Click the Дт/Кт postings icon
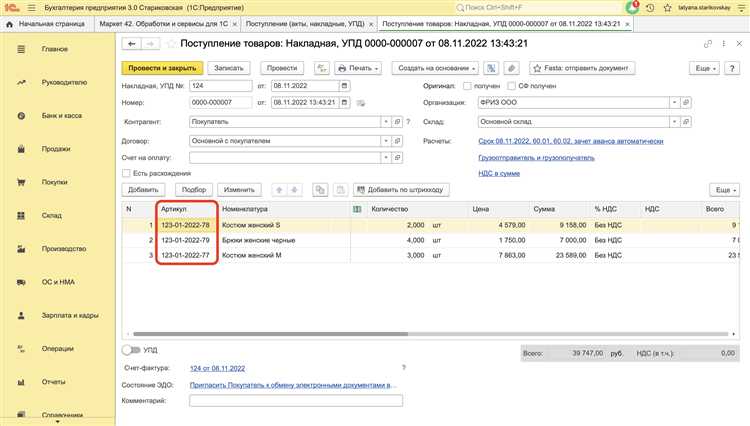The height and width of the screenshot is (426, 750). 322,68
